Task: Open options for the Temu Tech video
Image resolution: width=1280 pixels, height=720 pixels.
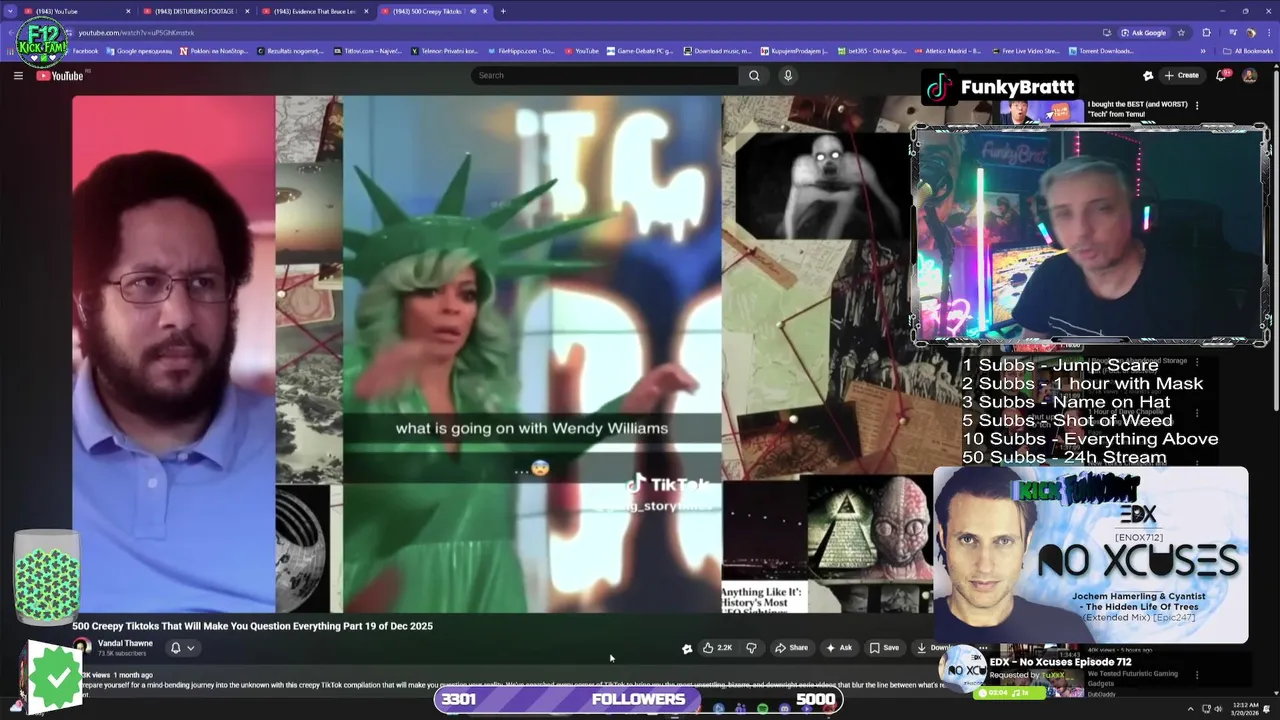Action: coord(1197,105)
